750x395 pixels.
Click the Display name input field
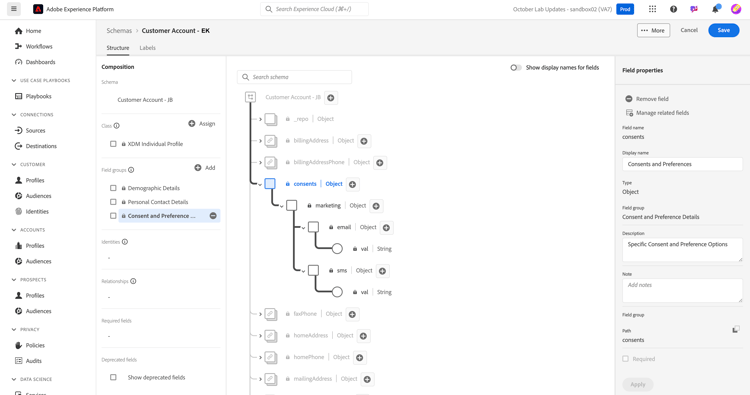tap(683, 164)
